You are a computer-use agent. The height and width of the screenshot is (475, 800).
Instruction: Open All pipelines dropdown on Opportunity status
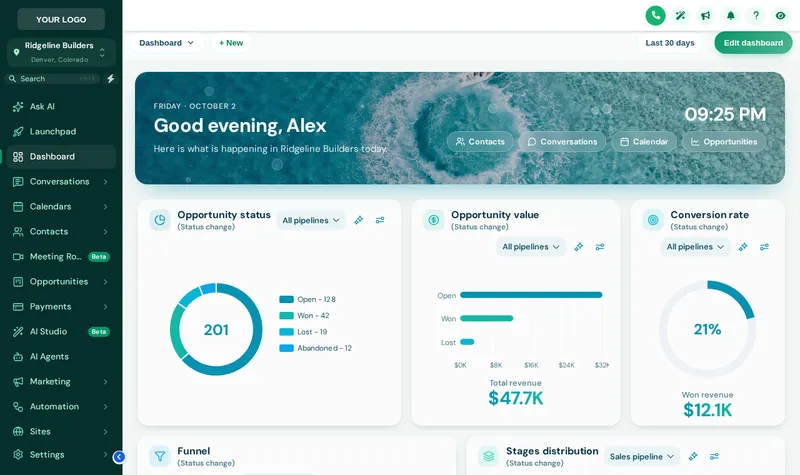pyautogui.click(x=311, y=220)
